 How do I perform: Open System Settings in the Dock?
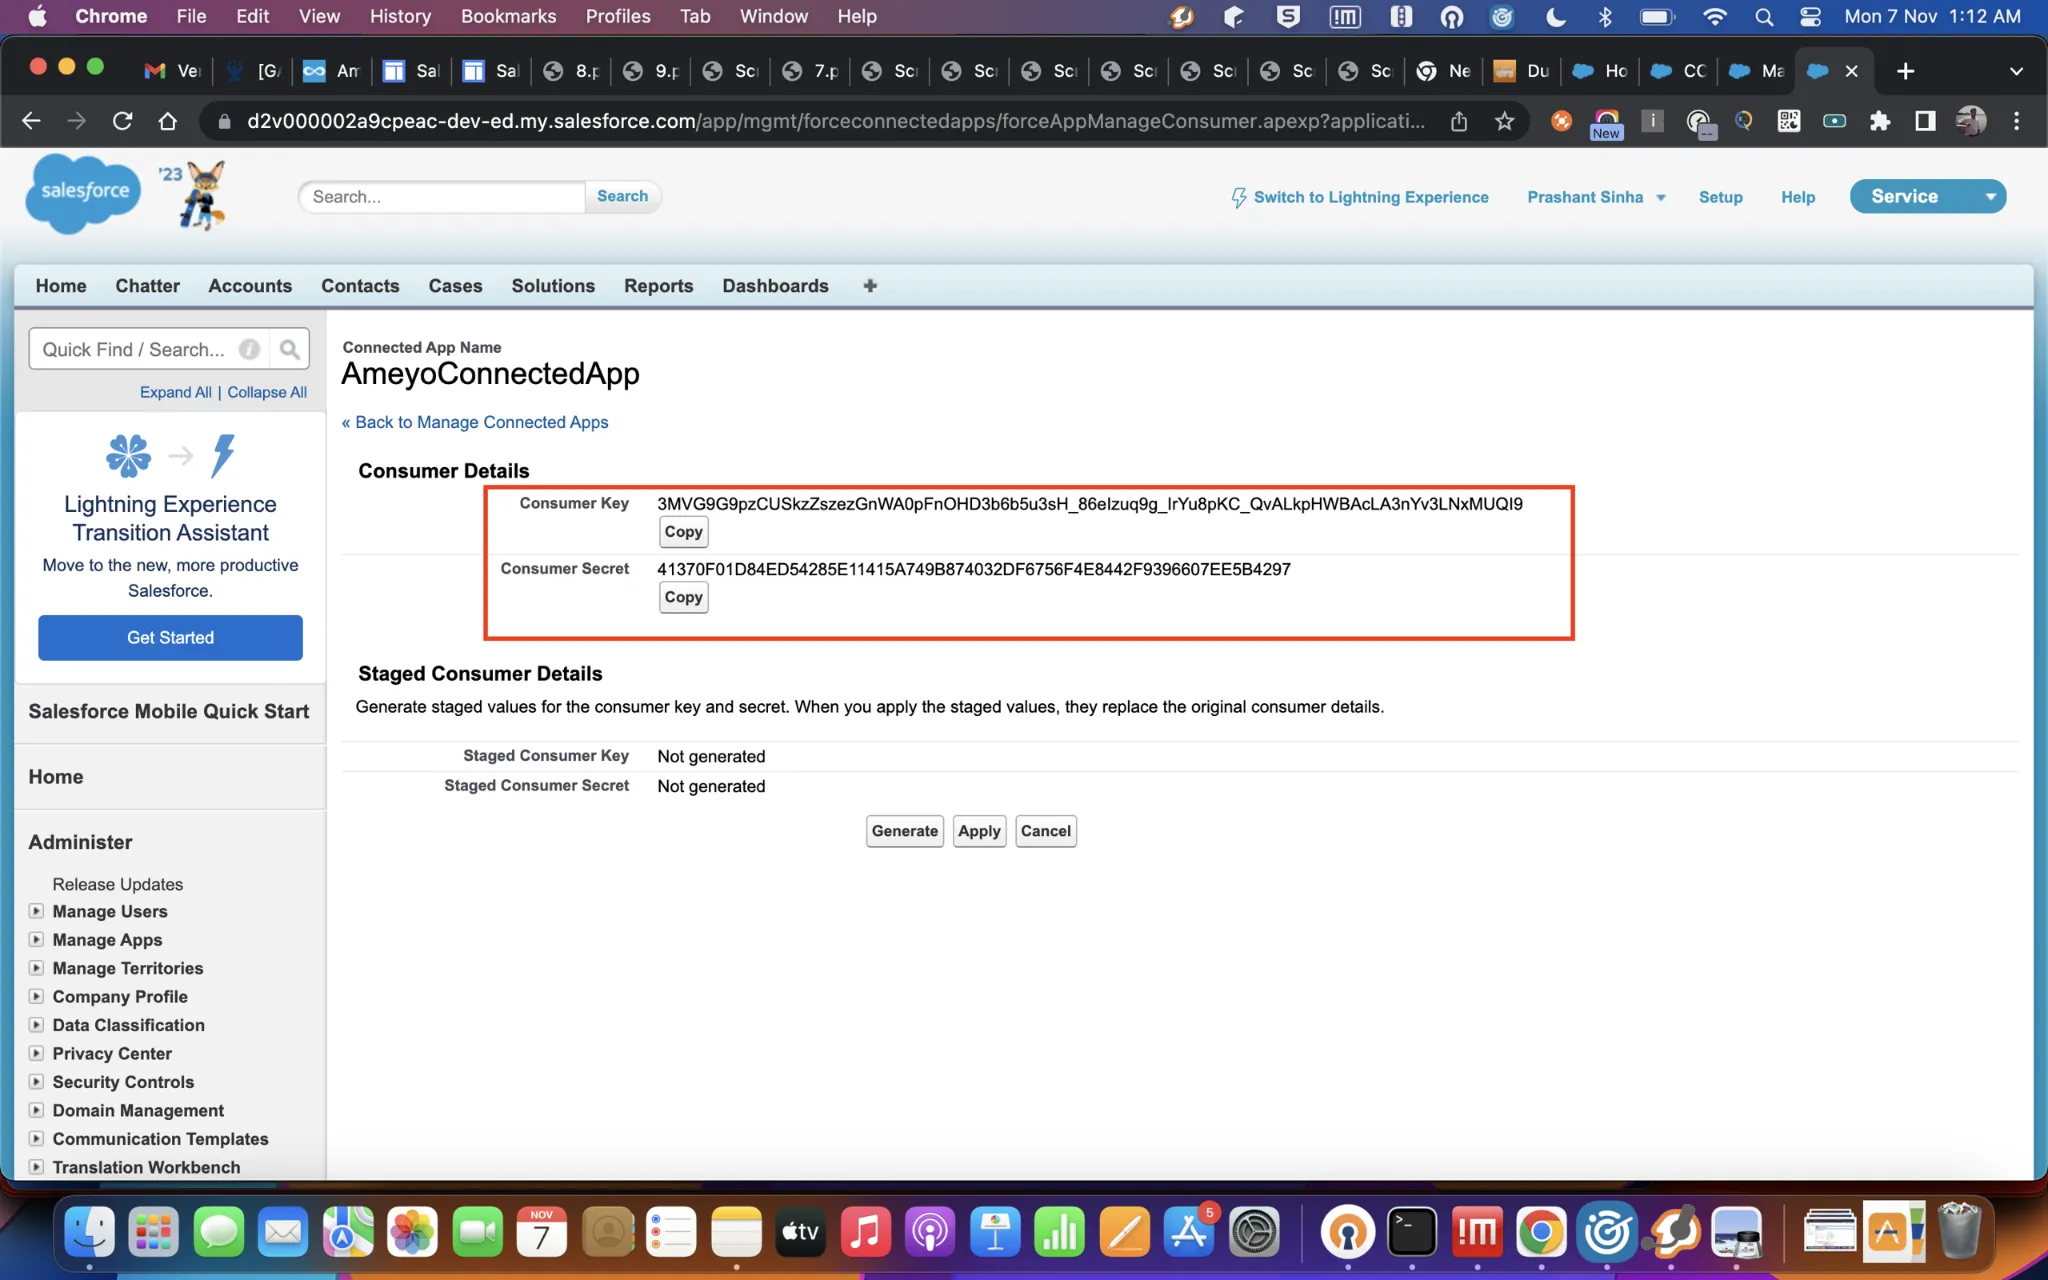[1253, 1231]
